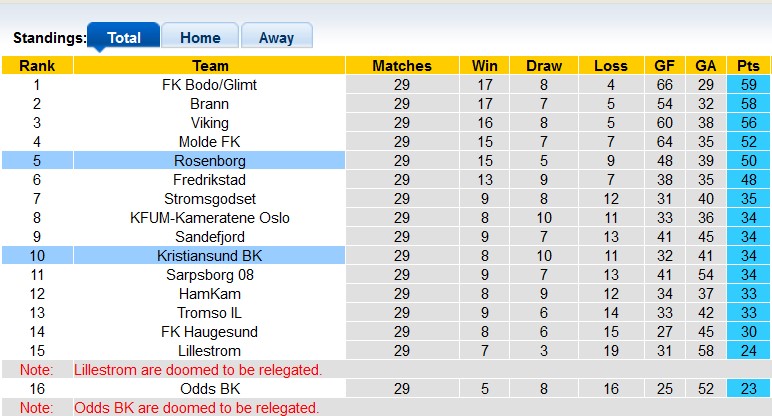Image resolution: width=772 pixels, height=416 pixels.
Task: Select Viking in the standings
Action: tap(209, 123)
